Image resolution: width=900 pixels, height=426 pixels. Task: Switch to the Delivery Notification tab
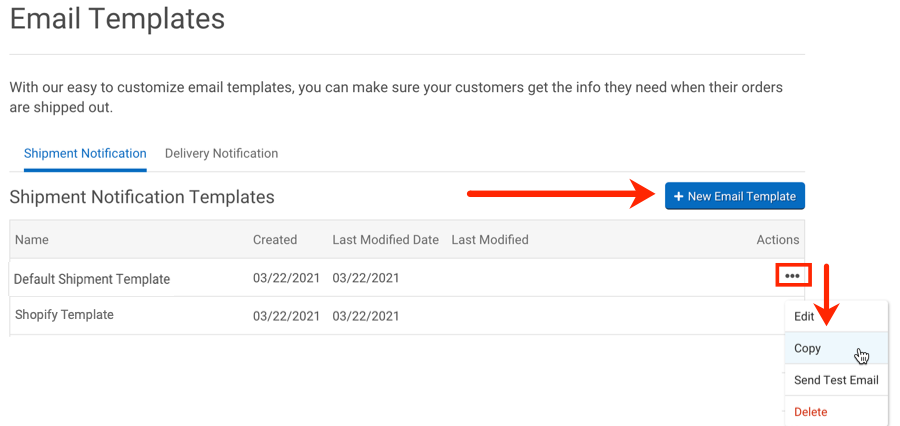(x=221, y=153)
